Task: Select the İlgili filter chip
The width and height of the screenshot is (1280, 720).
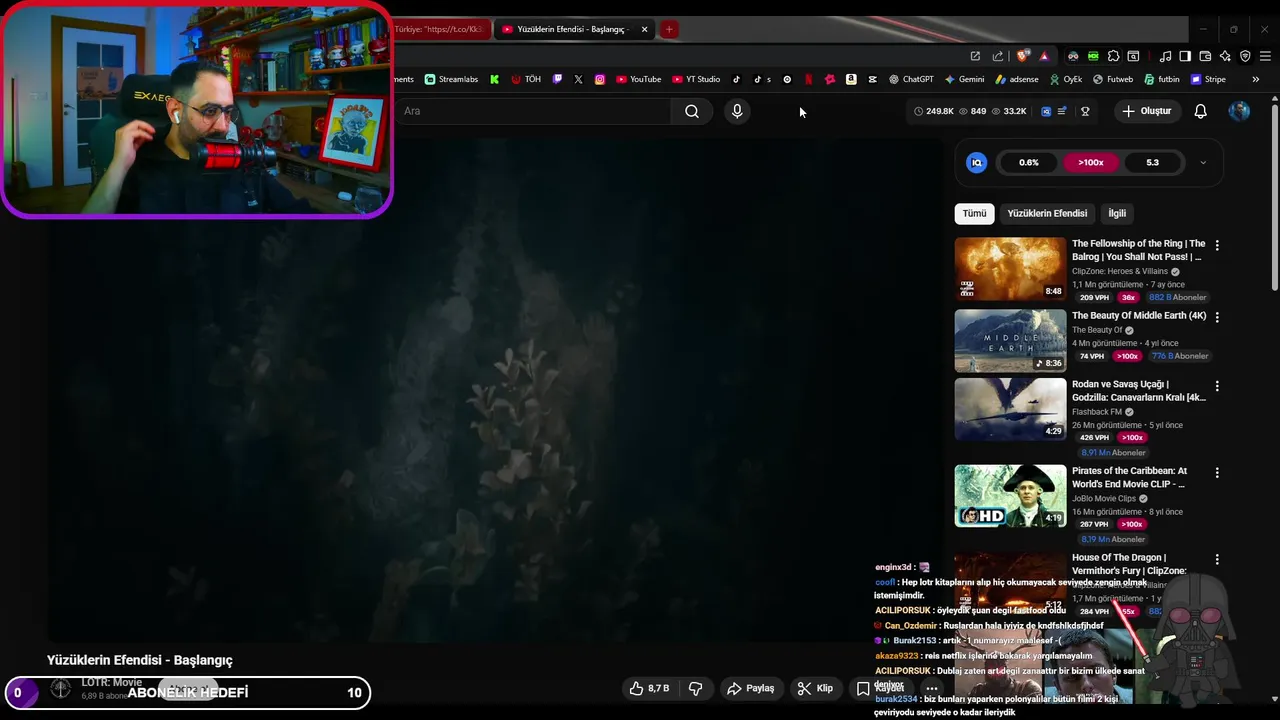Action: pyautogui.click(x=1117, y=213)
